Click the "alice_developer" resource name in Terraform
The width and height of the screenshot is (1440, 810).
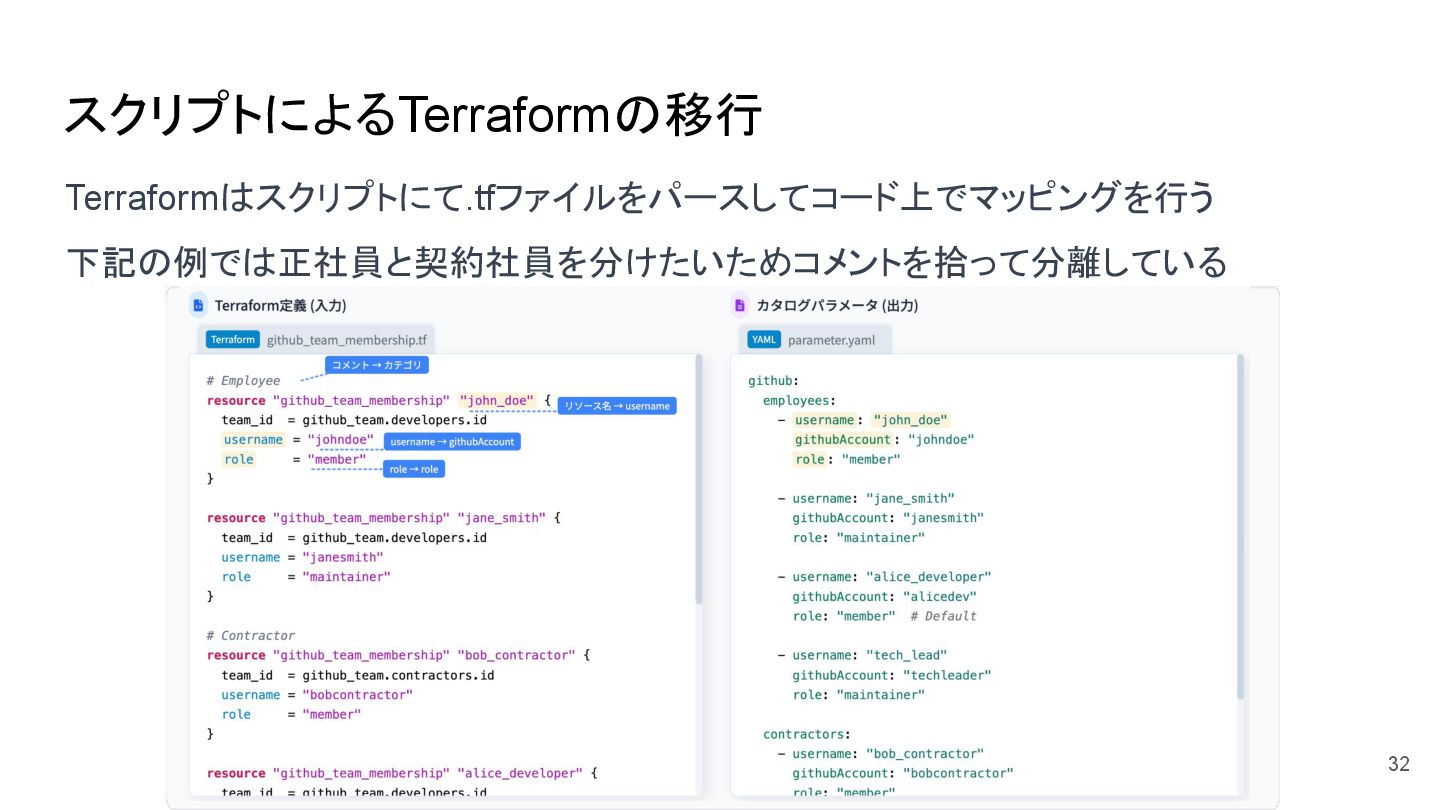(x=520, y=773)
